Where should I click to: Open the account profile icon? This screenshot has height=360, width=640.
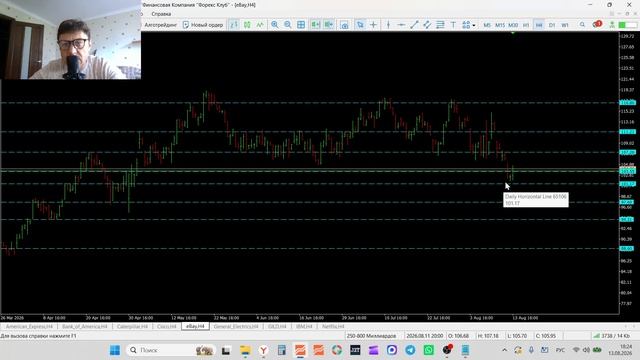point(612,25)
